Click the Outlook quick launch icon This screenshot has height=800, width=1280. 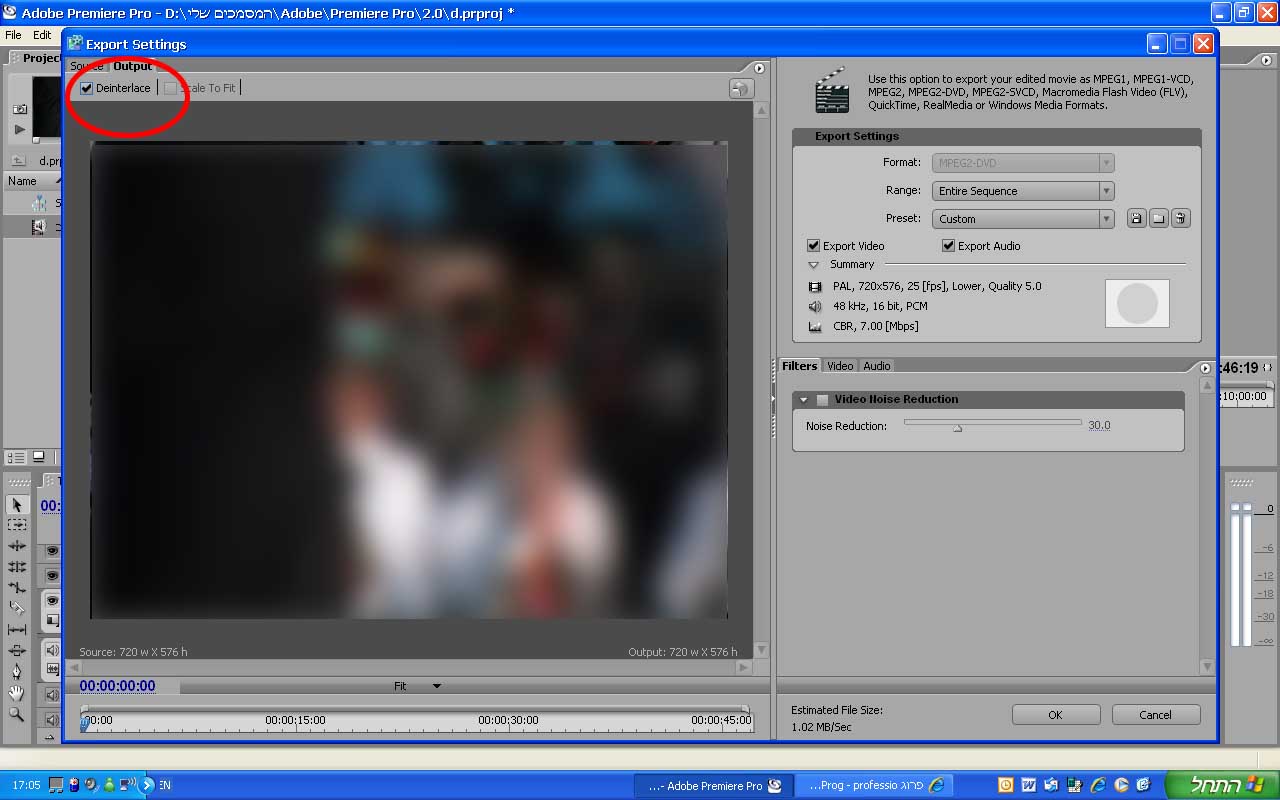(1006, 785)
